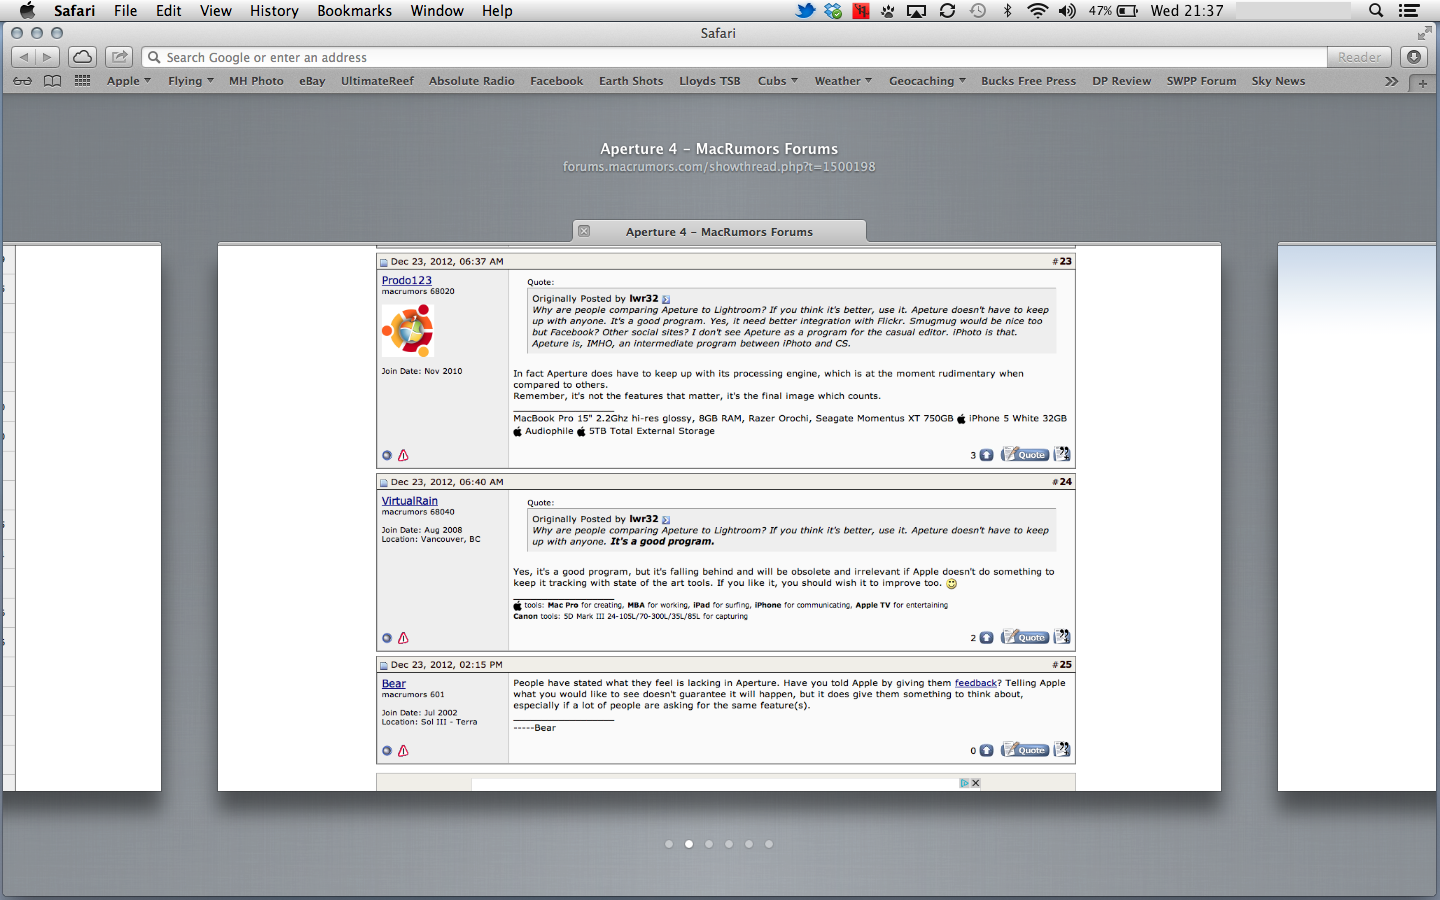
Task: Multi-quote post #25 icon
Action: [x=1062, y=750]
